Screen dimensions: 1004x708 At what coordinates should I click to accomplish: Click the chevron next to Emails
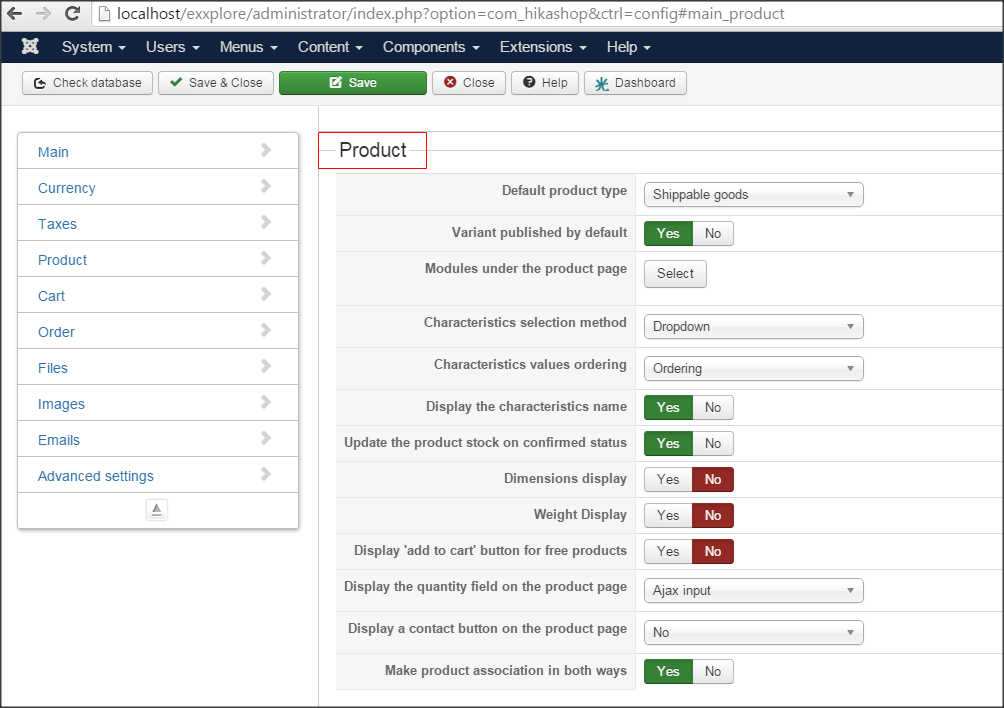[266, 438]
